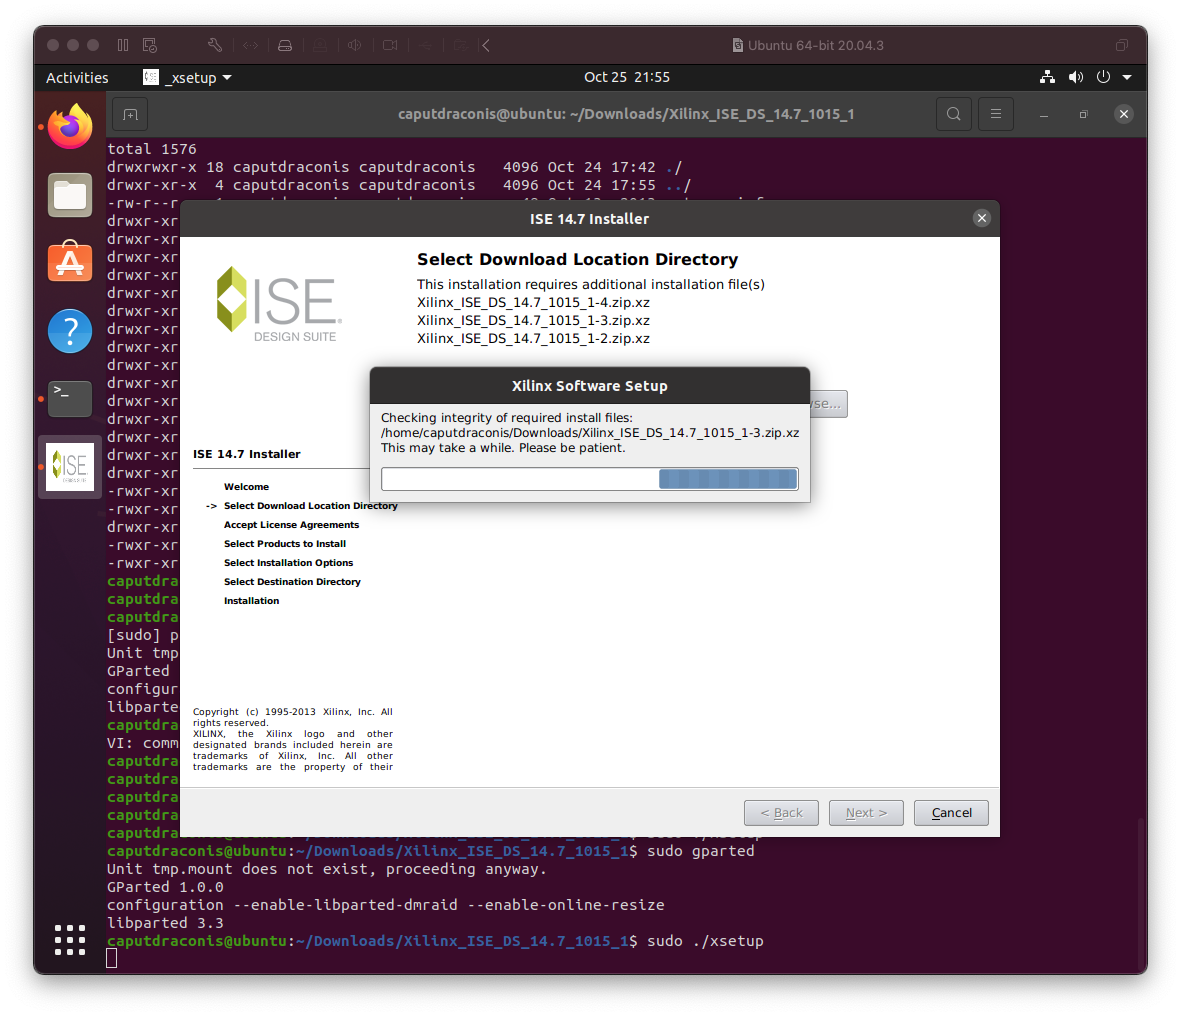This screenshot has height=1016, width=1181.
Task: Cancel the ISE 14.7 installation
Action: [951, 813]
